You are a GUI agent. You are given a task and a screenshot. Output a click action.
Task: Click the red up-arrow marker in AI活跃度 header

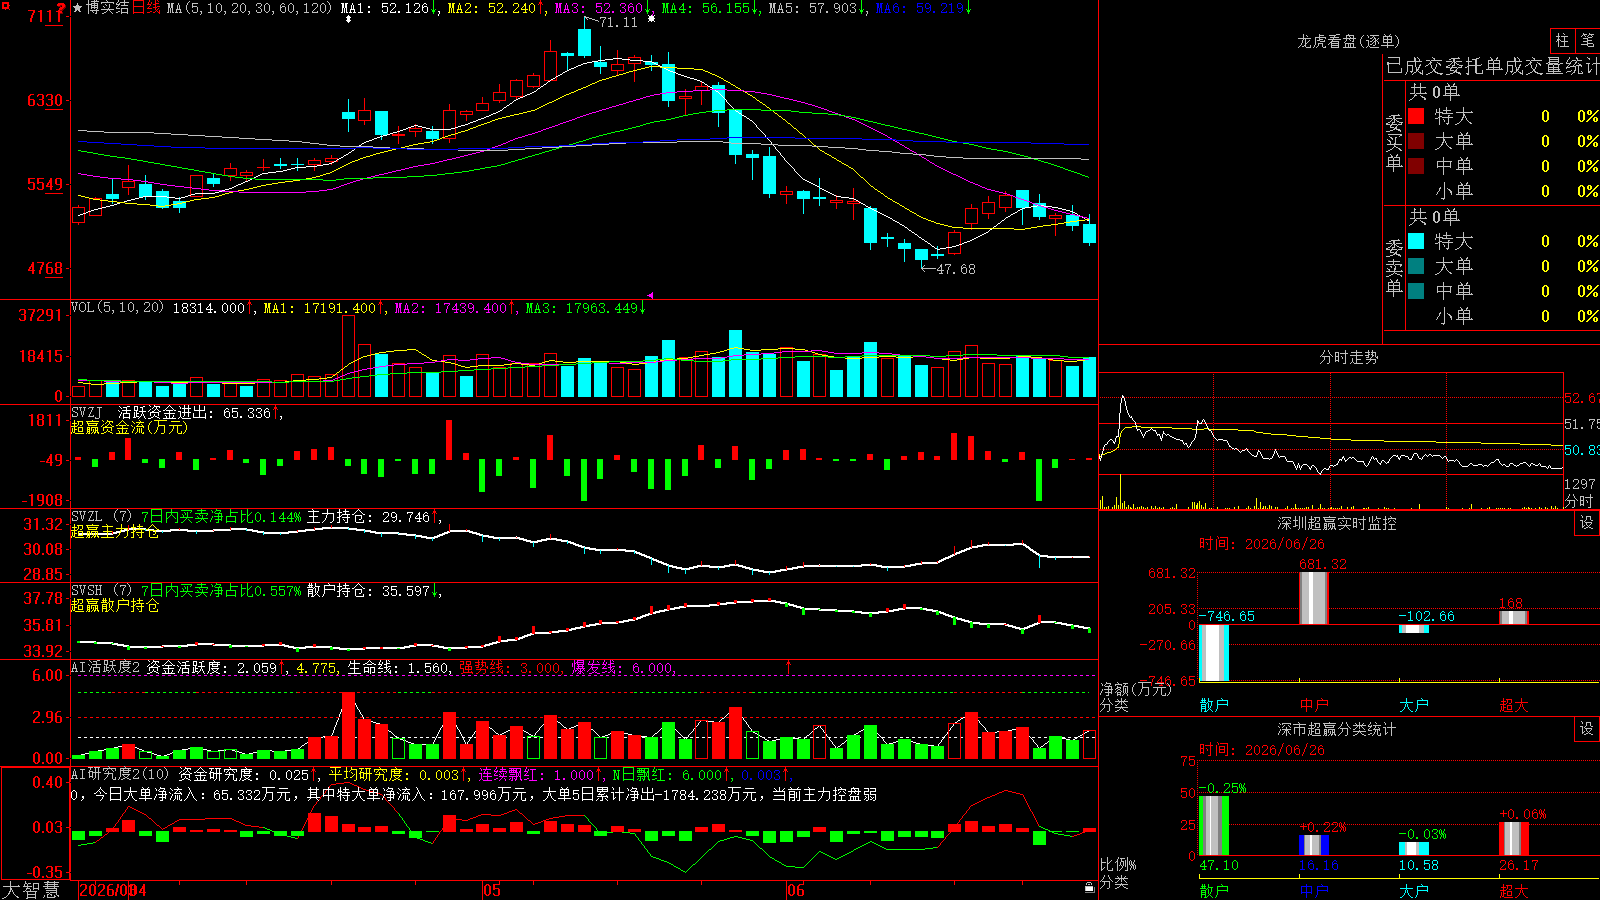788,666
